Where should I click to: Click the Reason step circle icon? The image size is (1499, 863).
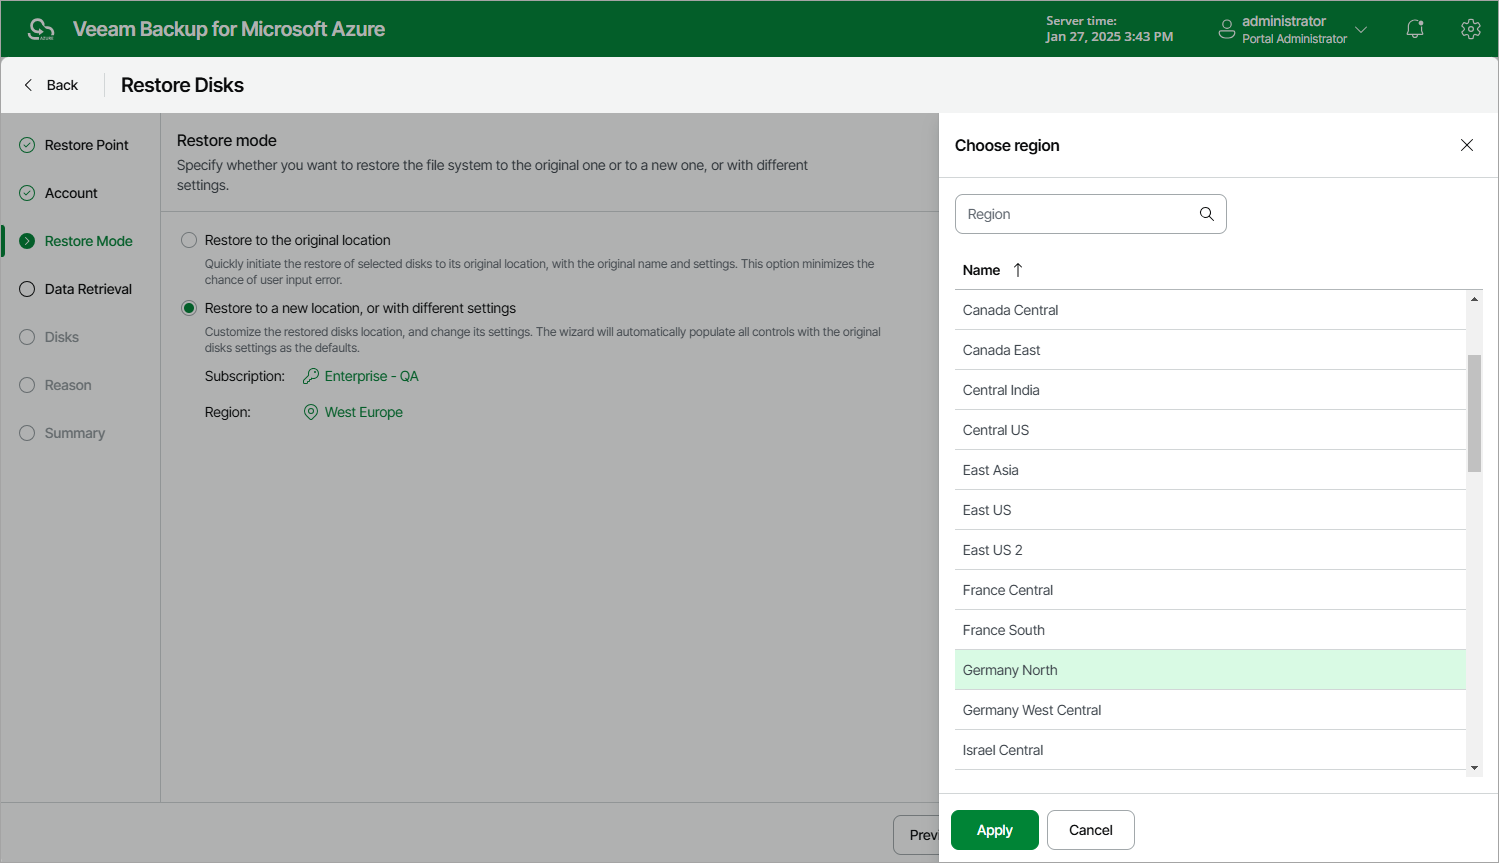coord(27,385)
